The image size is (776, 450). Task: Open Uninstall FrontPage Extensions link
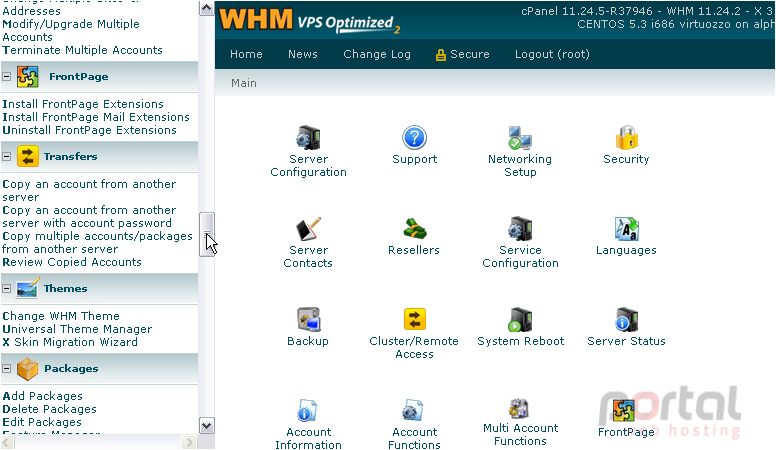pyautogui.click(x=89, y=130)
